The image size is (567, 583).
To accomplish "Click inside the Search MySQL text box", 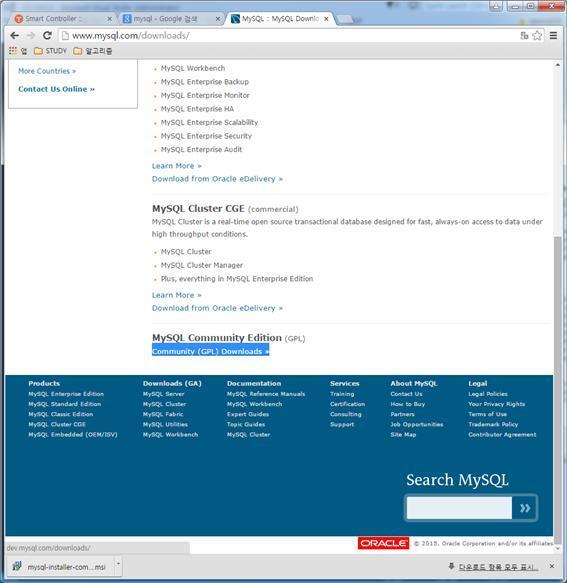I will [x=459, y=508].
